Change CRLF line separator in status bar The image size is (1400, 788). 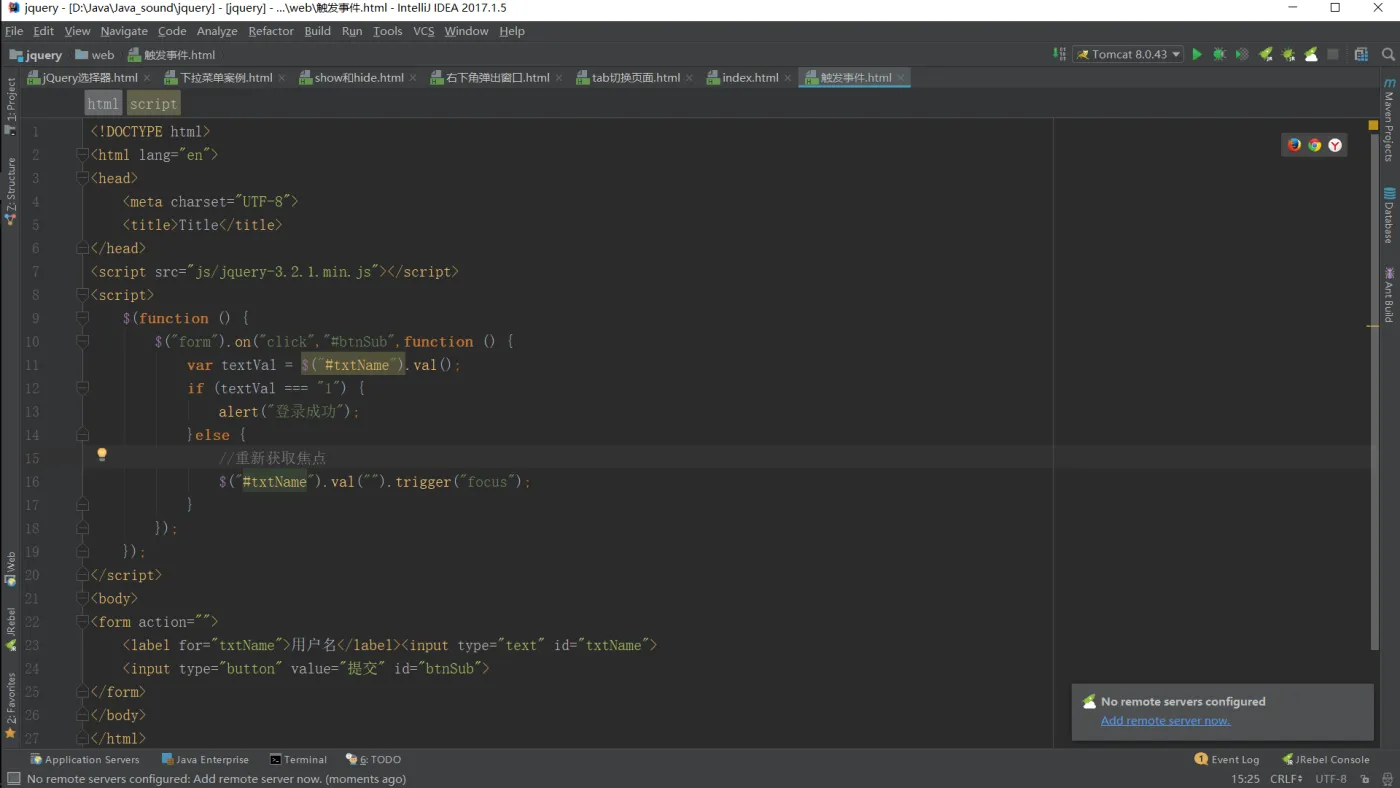click(x=1286, y=779)
